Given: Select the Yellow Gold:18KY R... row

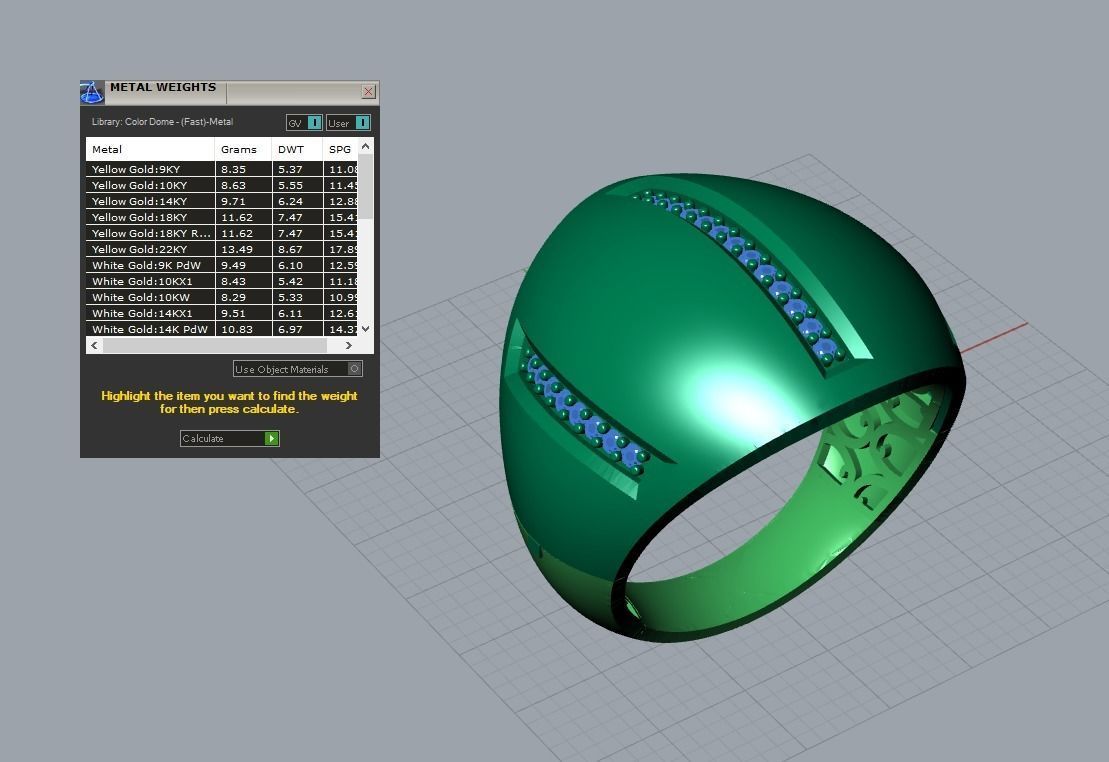Looking at the screenshot, I should click(x=221, y=233).
